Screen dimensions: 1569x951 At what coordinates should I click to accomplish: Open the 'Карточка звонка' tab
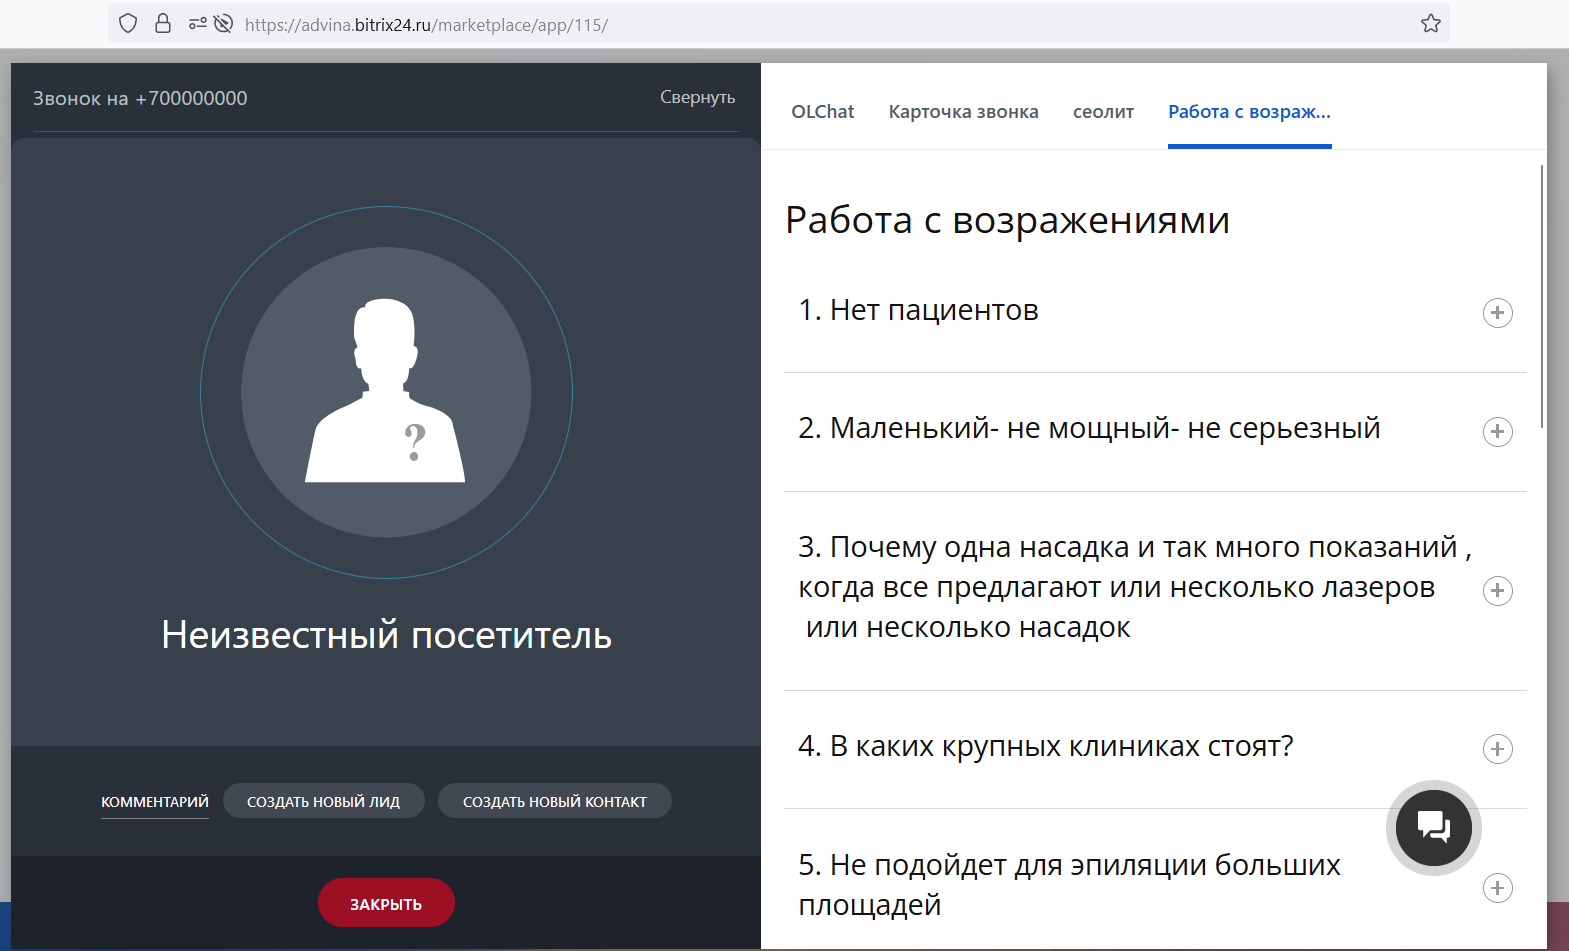coord(963,112)
